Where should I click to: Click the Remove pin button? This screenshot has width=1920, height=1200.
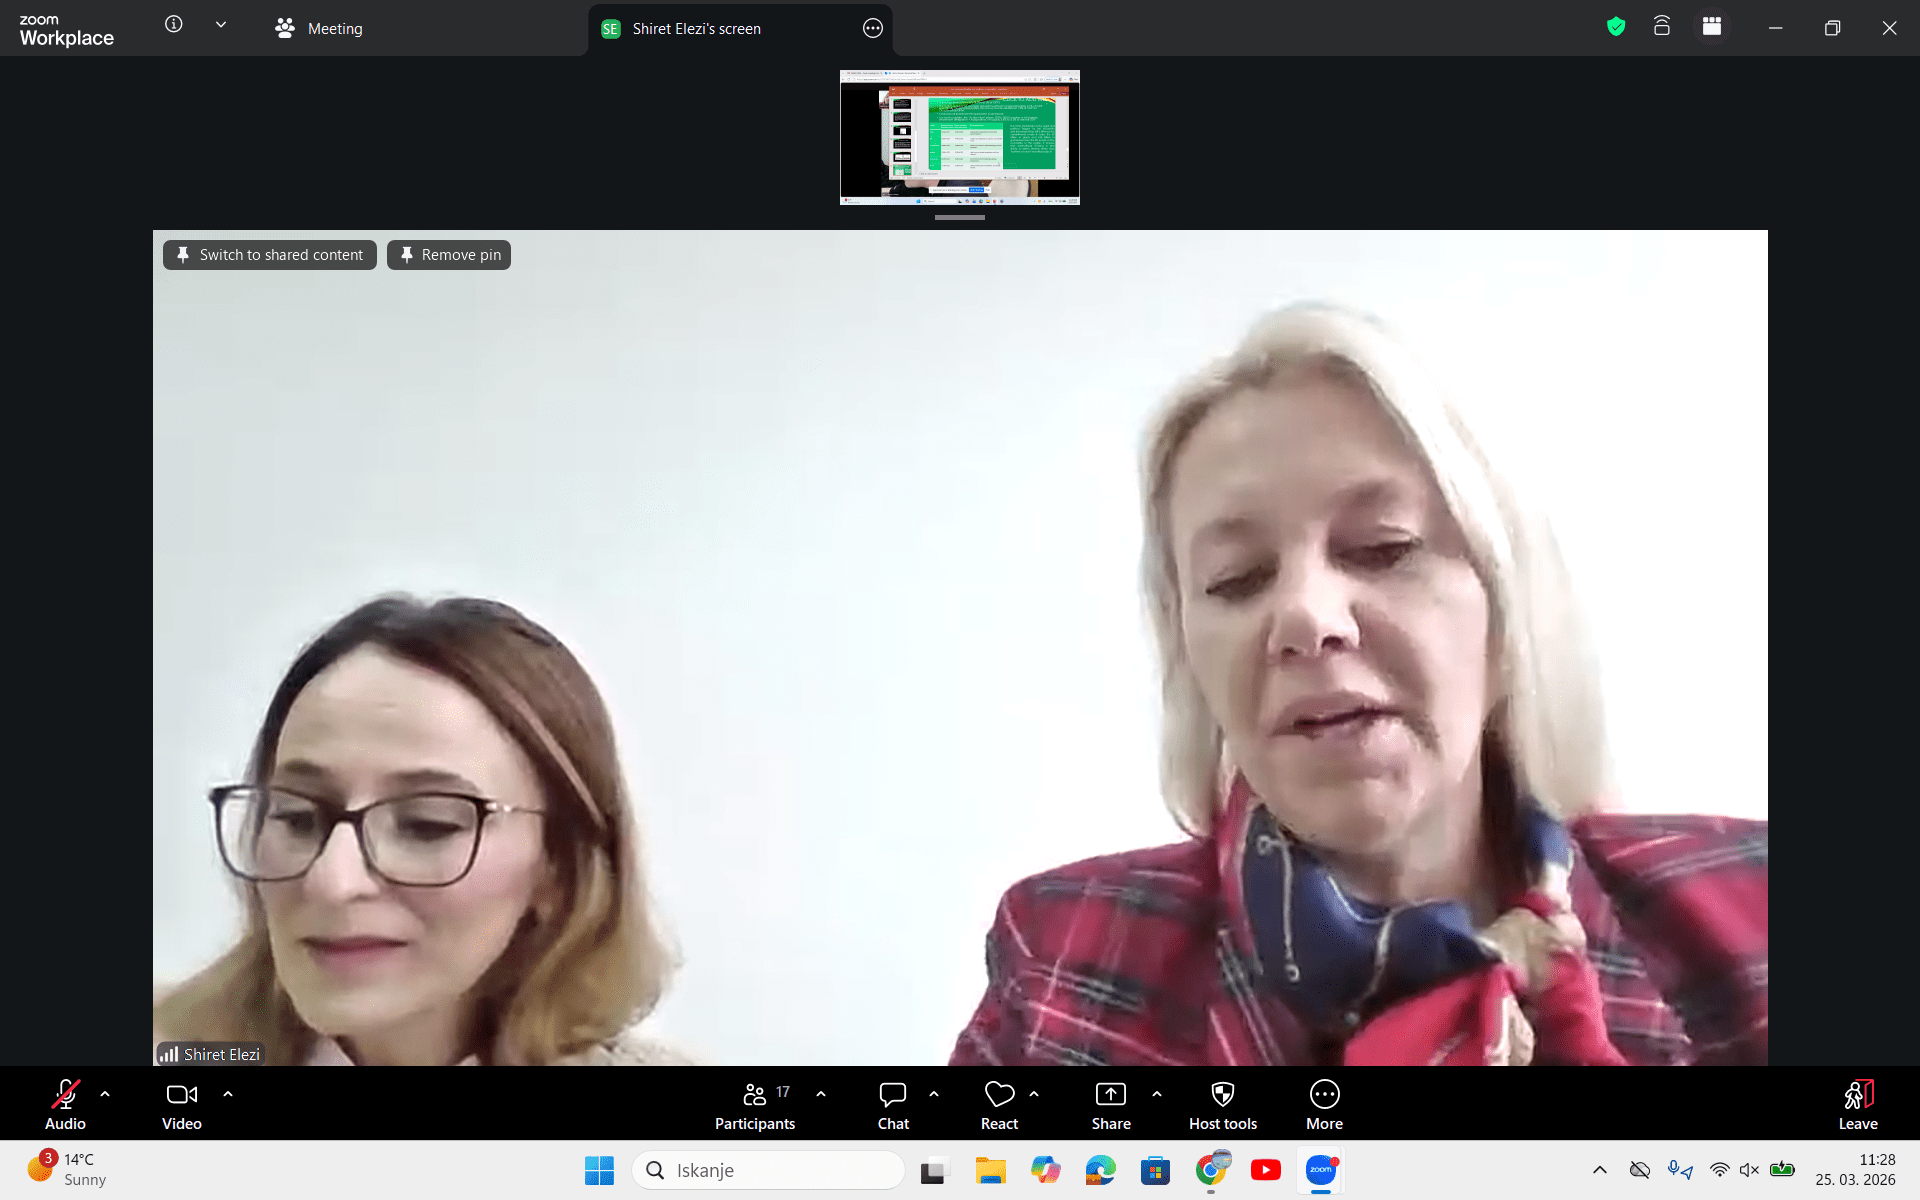coord(449,255)
